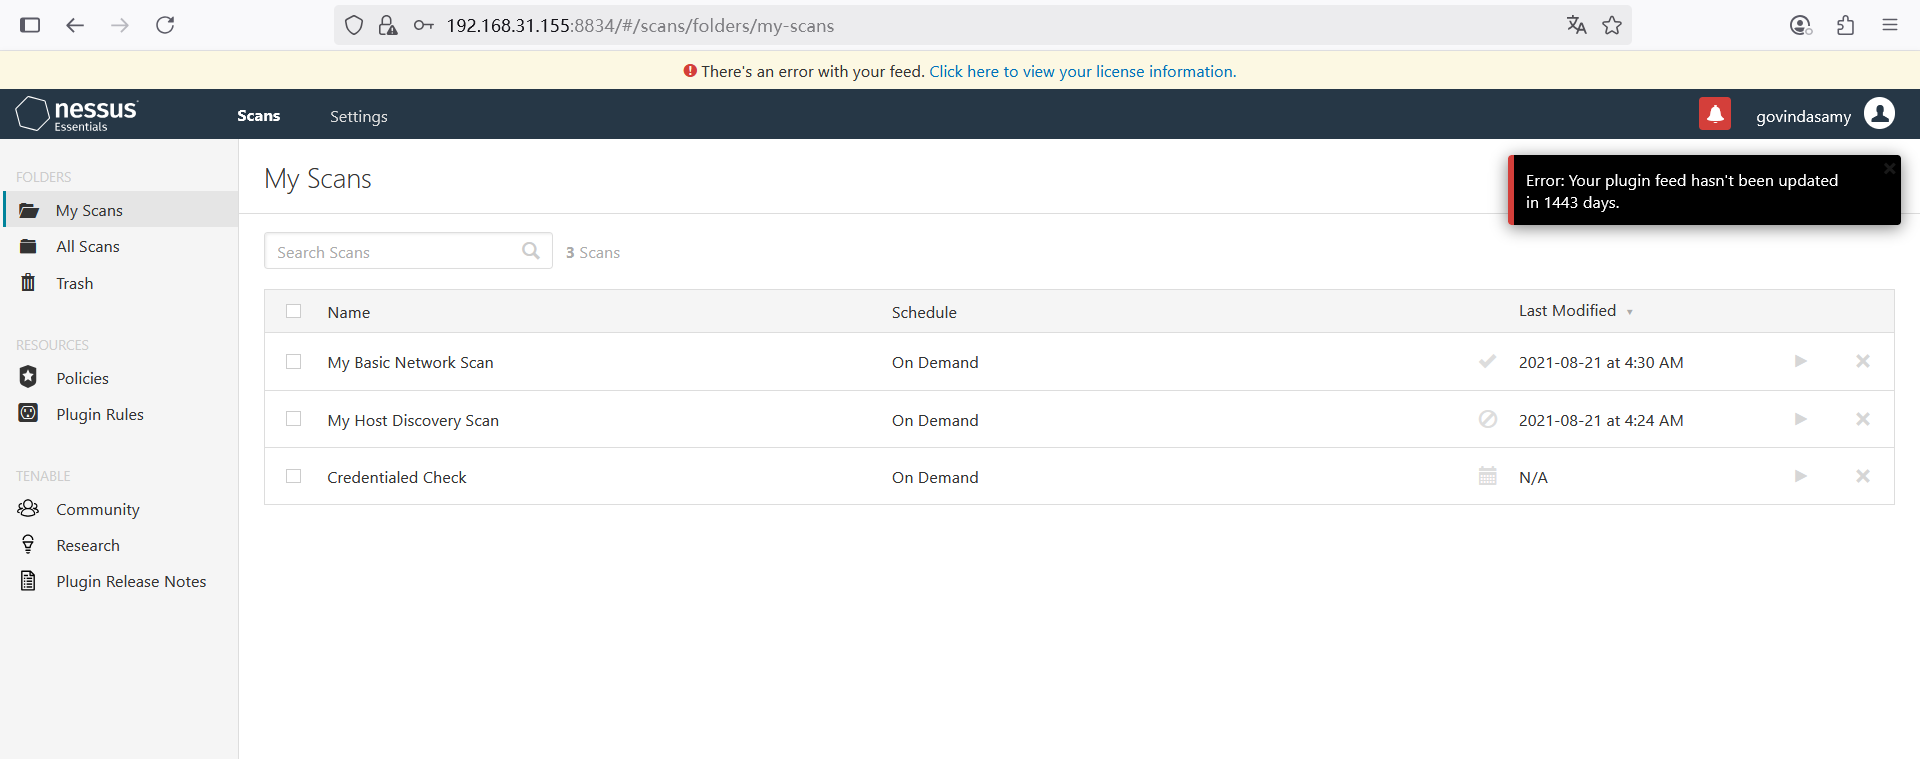This screenshot has width=1920, height=759.
Task: Click the Community people icon
Action: tap(28, 508)
